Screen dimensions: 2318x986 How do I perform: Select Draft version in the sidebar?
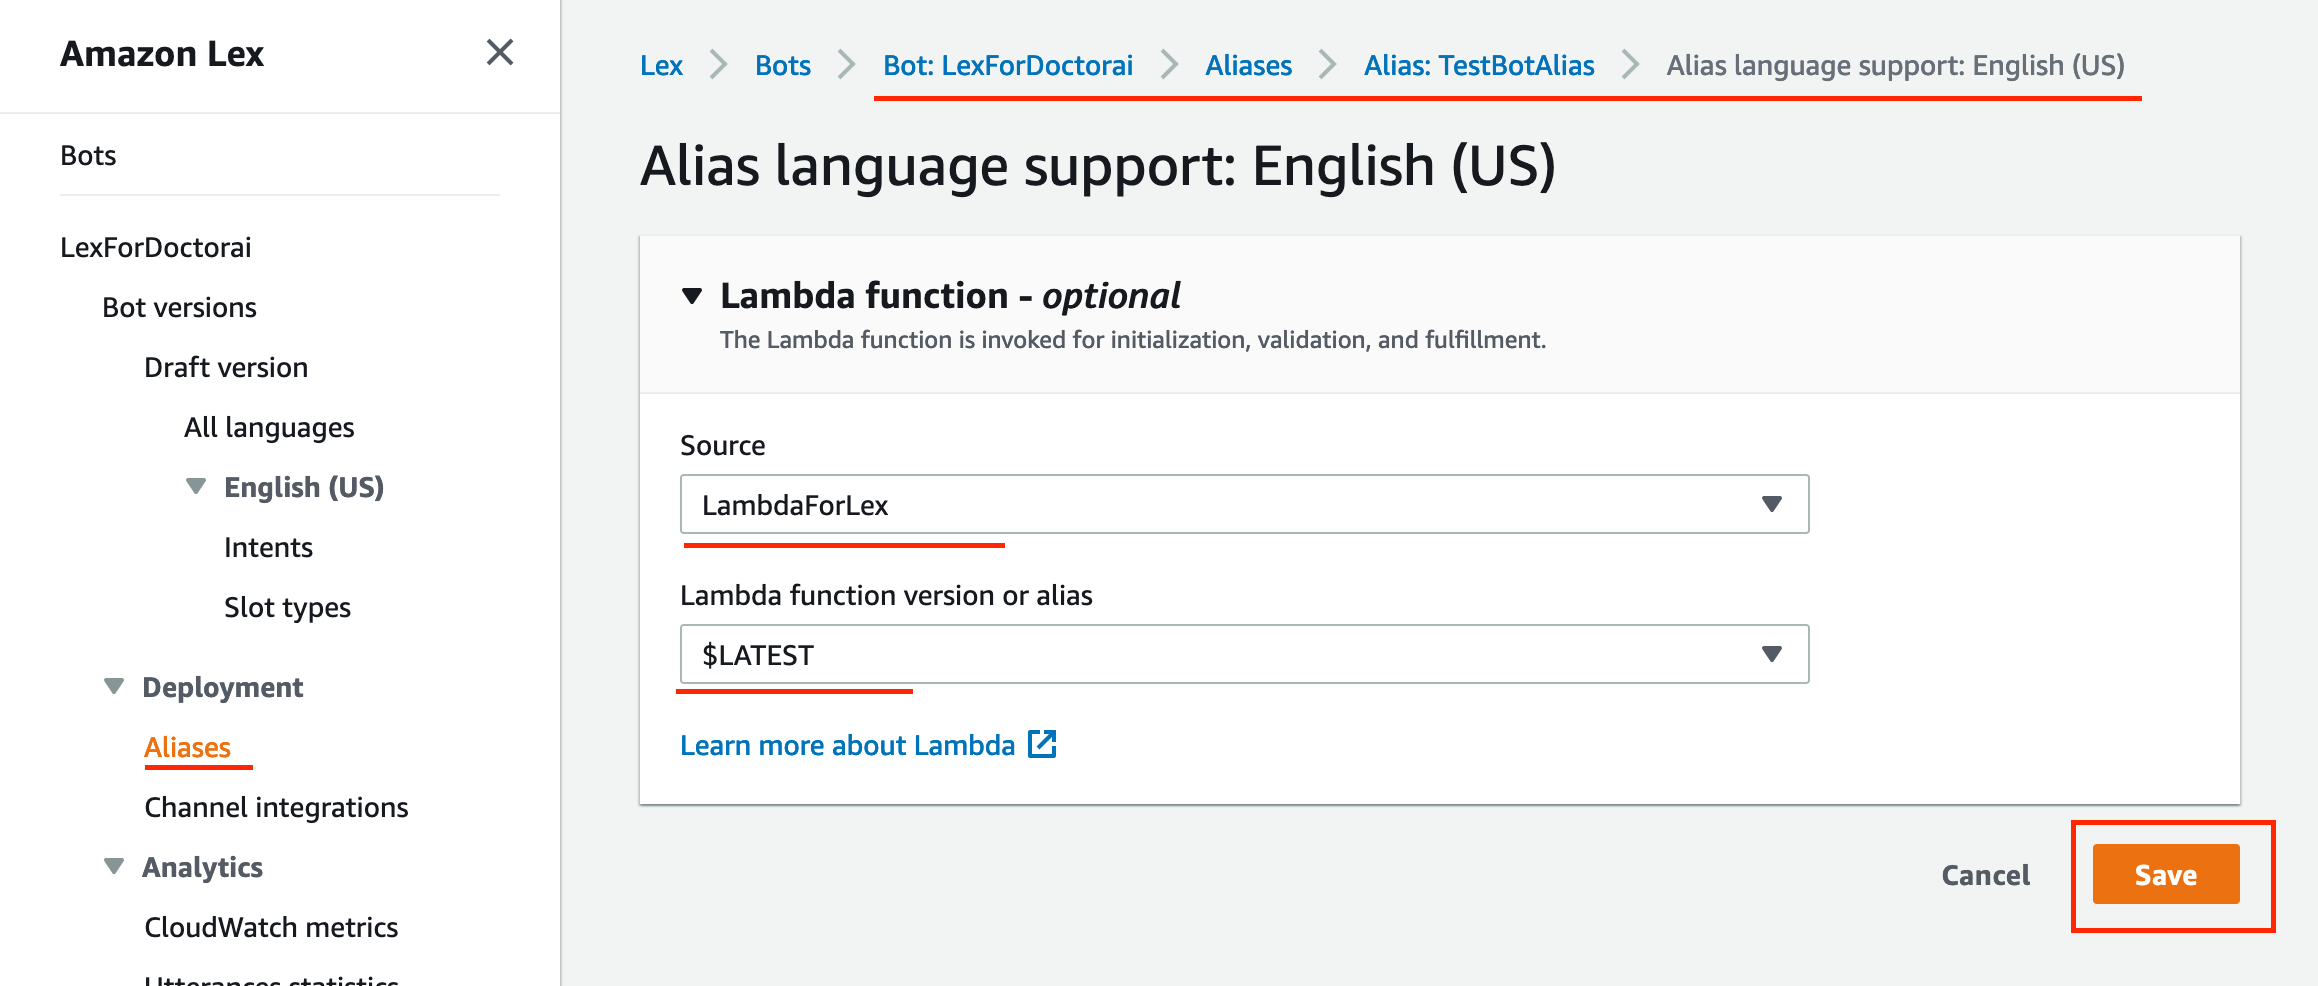point(226,367)
